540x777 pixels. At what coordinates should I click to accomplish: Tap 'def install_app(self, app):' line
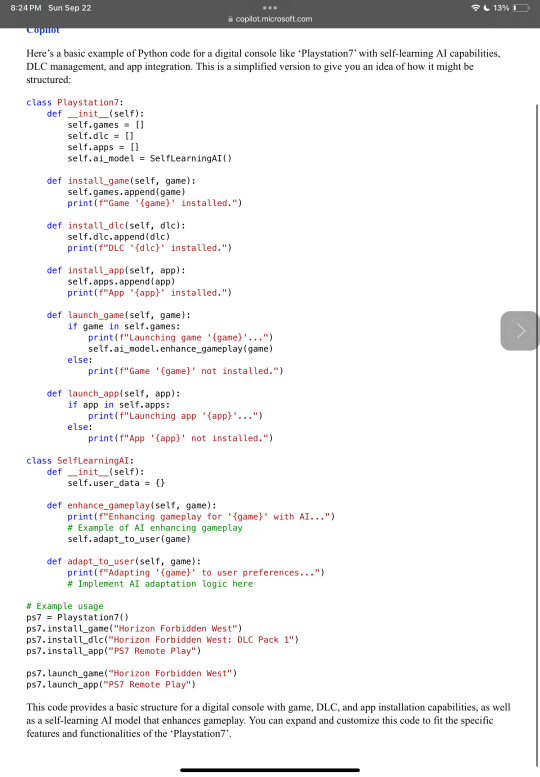pos(116,270)
